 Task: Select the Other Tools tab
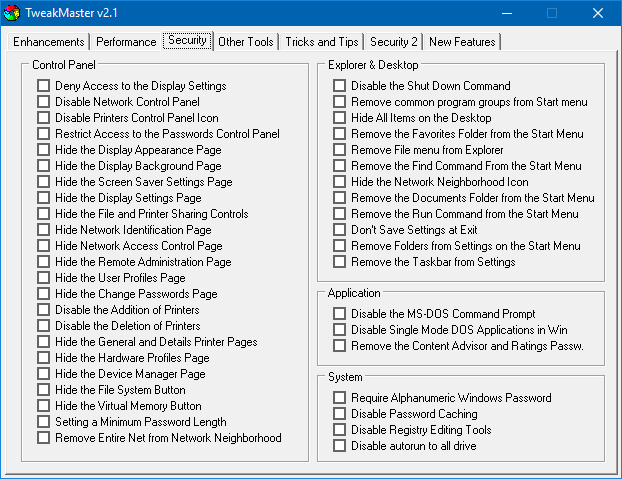(245, 42)
